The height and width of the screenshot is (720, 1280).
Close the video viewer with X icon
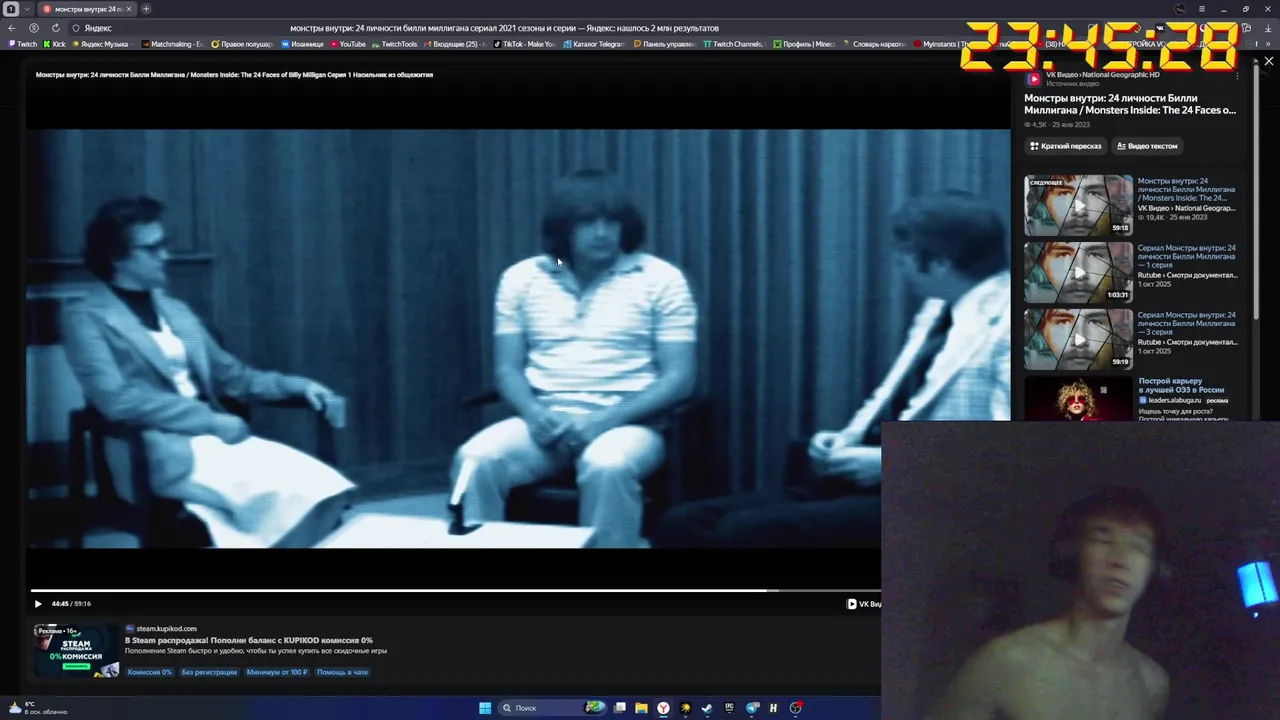(x=1268, y=62)
